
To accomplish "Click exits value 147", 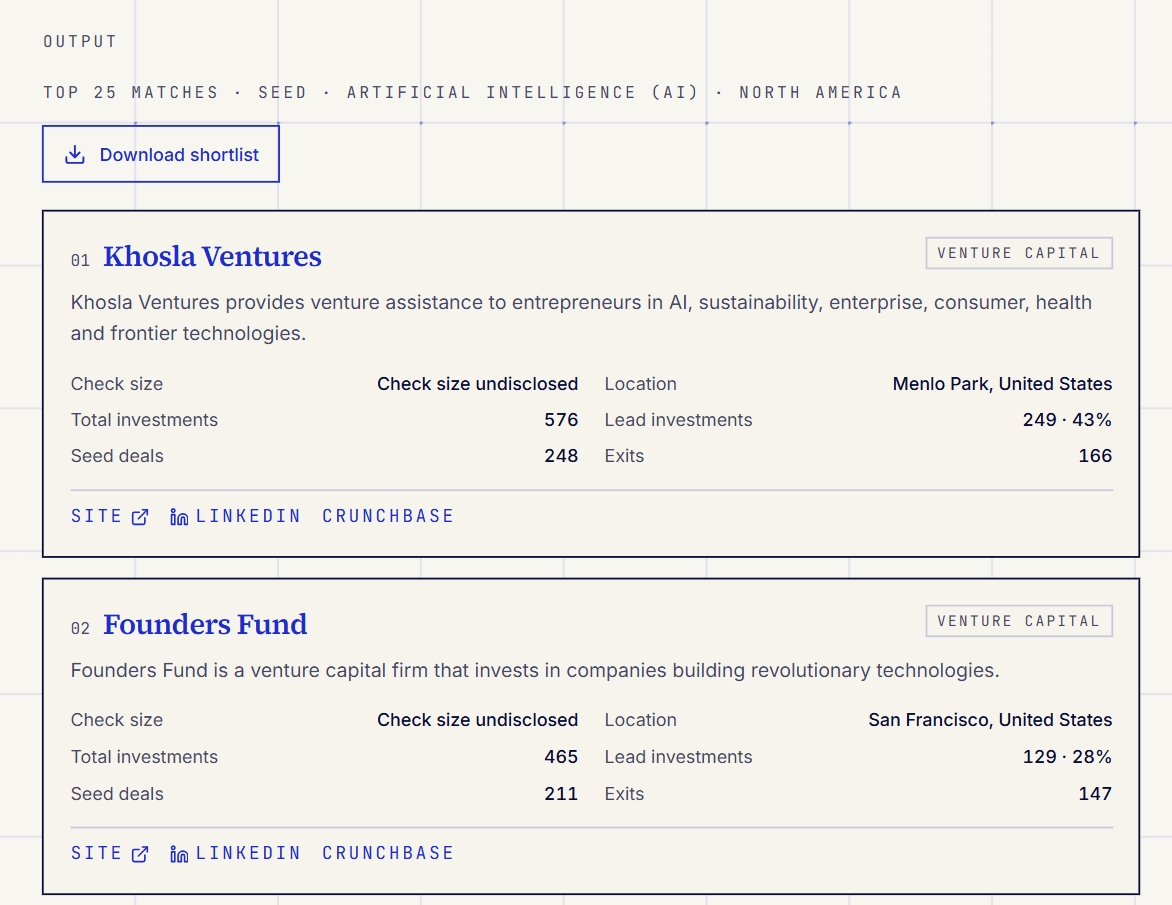I will point(1095,794).
